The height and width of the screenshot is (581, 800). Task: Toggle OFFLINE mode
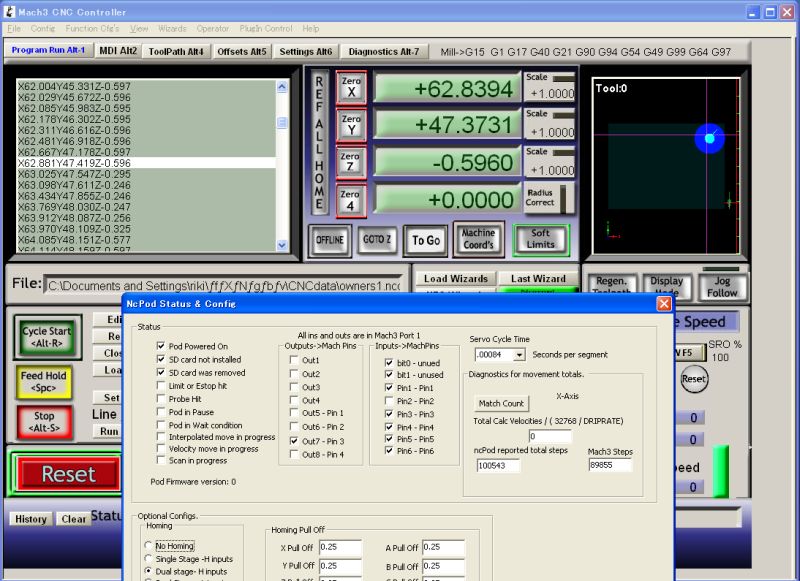pos(330,240)
